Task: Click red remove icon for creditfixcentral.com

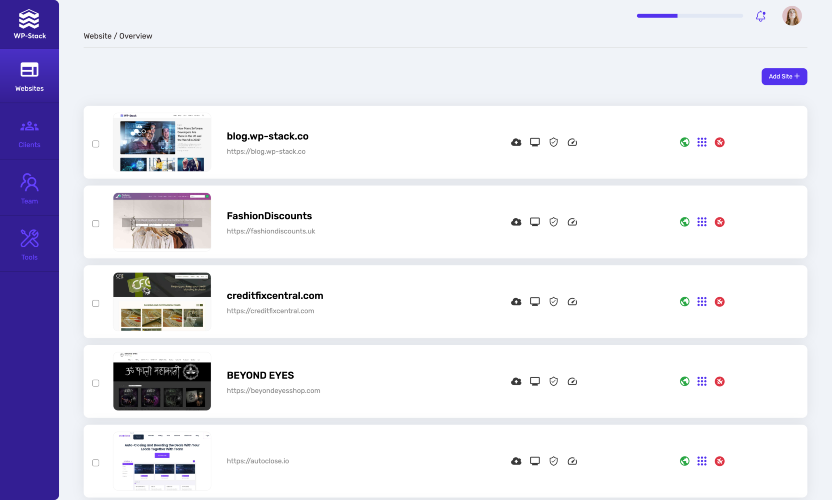Action: pos(720,301)
